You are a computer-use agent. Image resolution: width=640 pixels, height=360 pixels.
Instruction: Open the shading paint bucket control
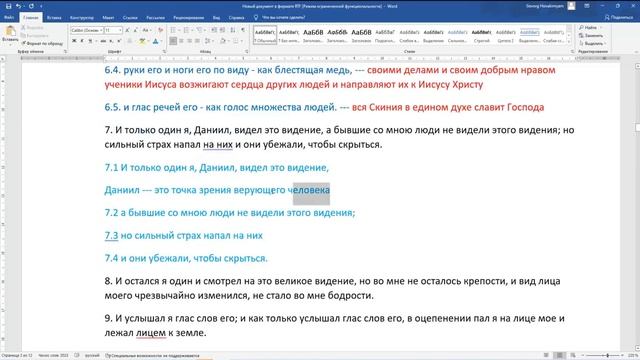(223, 41)
